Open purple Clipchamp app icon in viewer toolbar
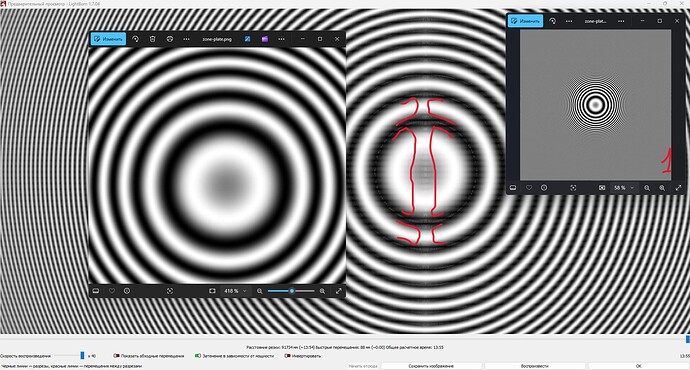This screenshot has width=690, height=370. pyautogui.click(x=264, y=39)
